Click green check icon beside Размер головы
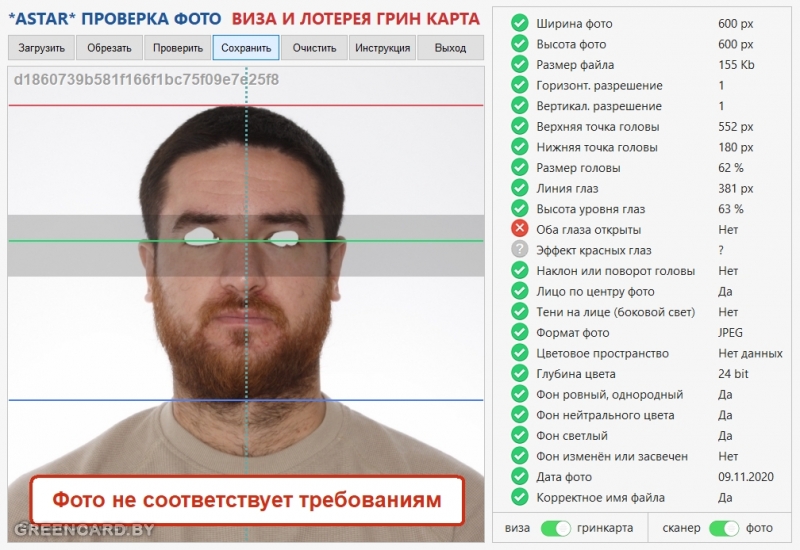This screenshot has width=800, height=550. pyautogui.click(x=519, y=167)
